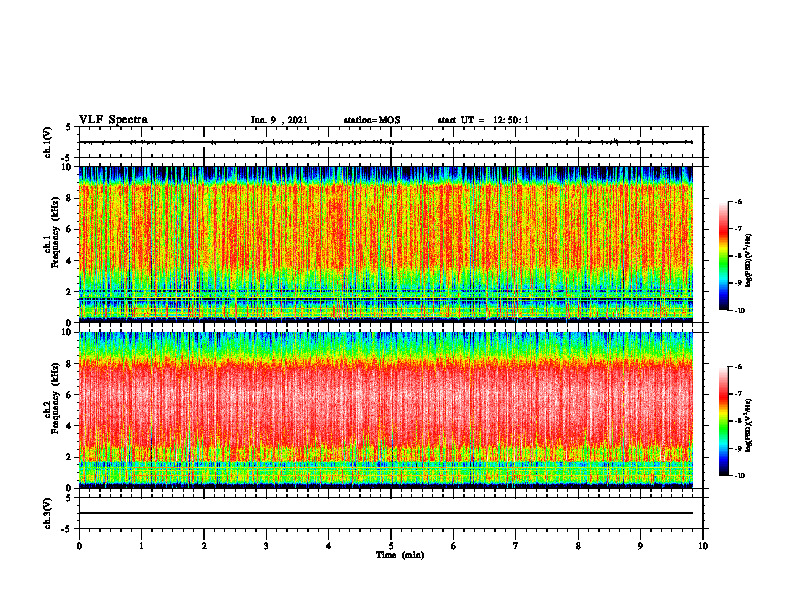Click the "8" kHz tick on ch.1 frequency axis

pos(69,198)
